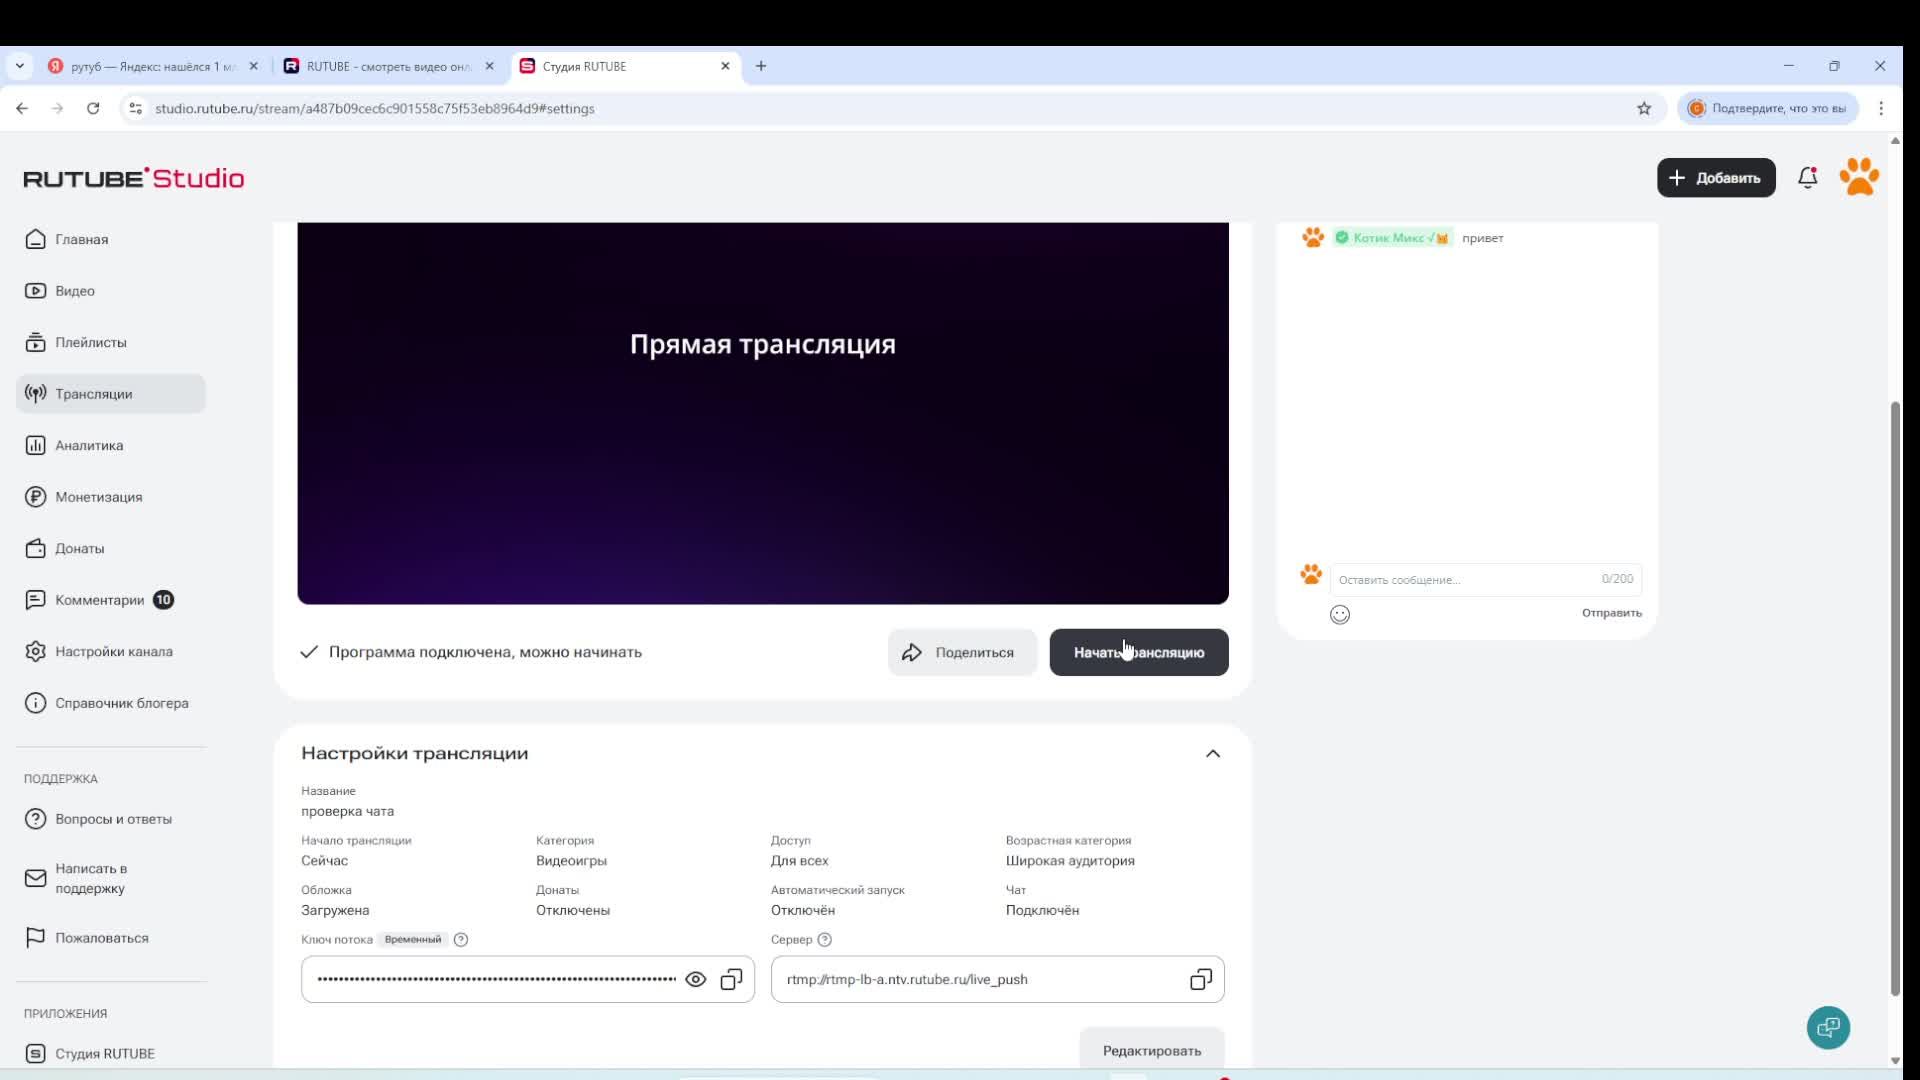This screenshot has height=1080, width=1920.
Task: Open the notifications bell
Action: coord(1807,178)
